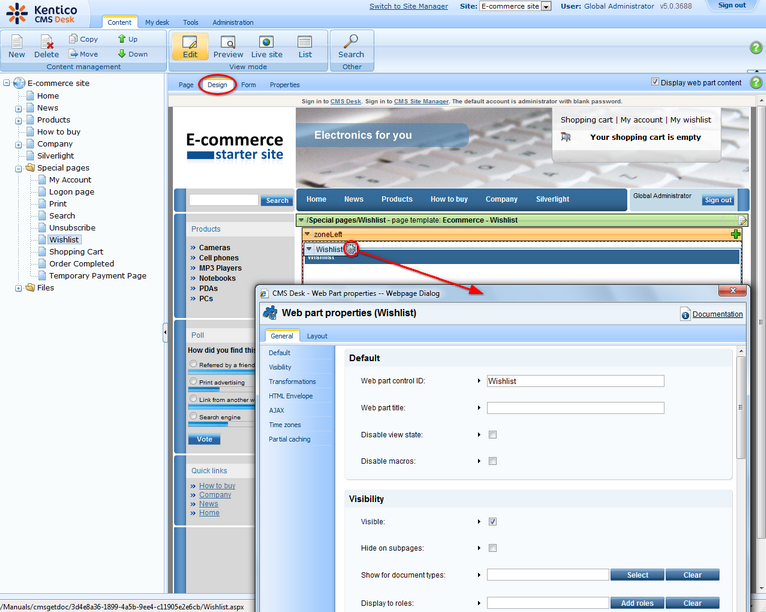This screenshot has height=612, width=766.
Task: Switch to the Properties tab
Action: coord(284,84)
